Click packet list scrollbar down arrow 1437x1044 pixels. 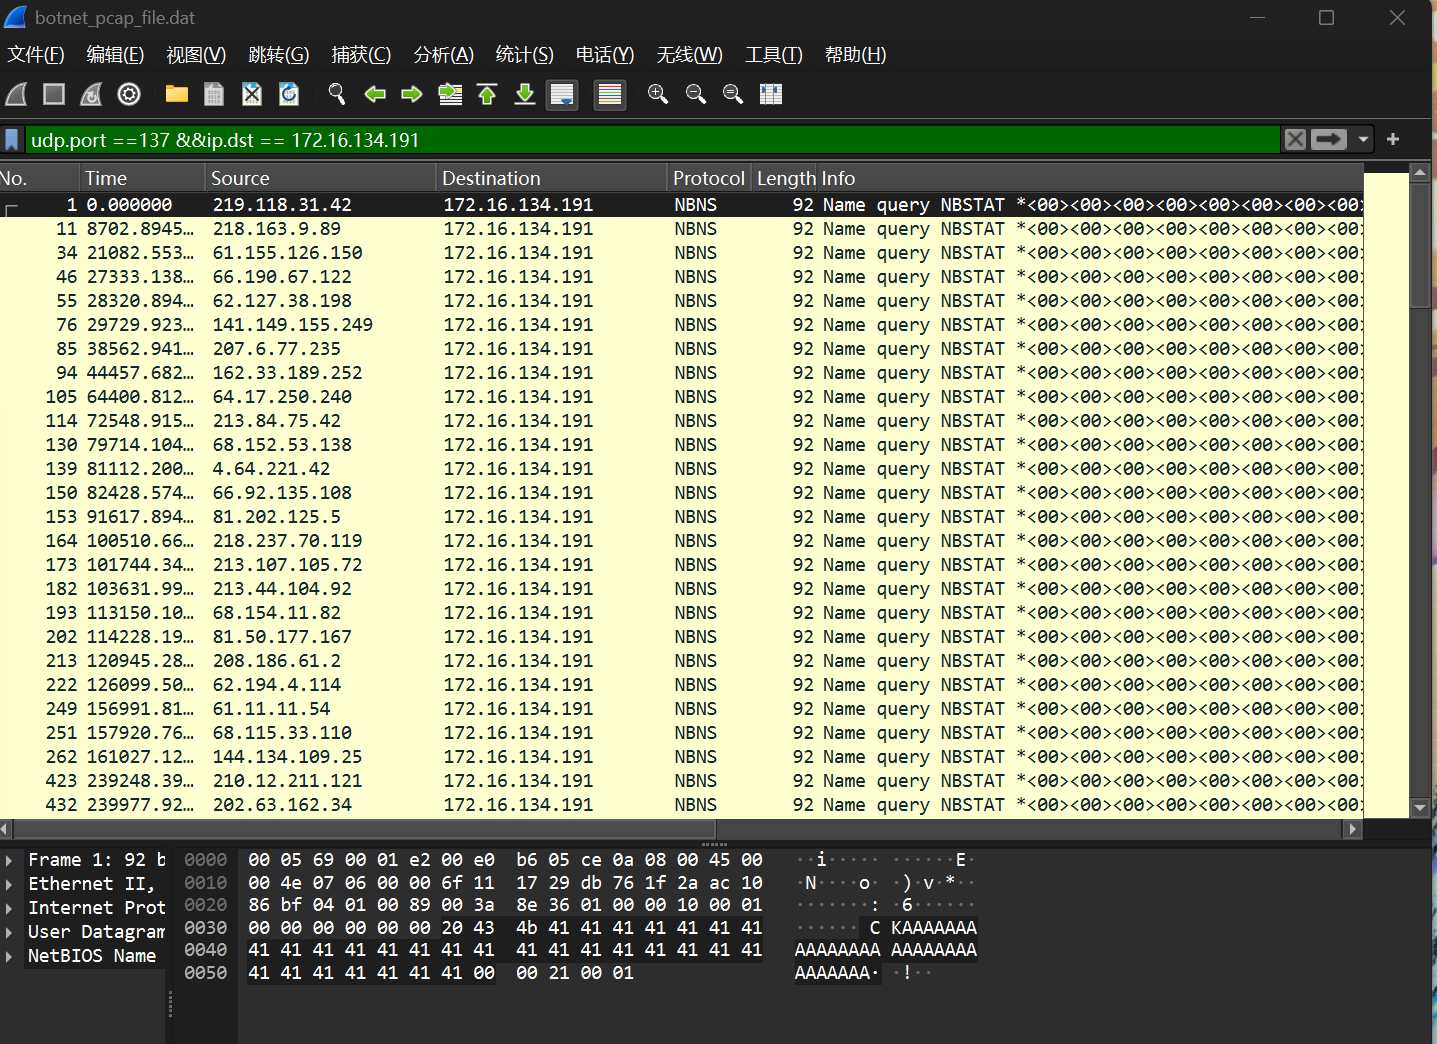(1420, 808)
